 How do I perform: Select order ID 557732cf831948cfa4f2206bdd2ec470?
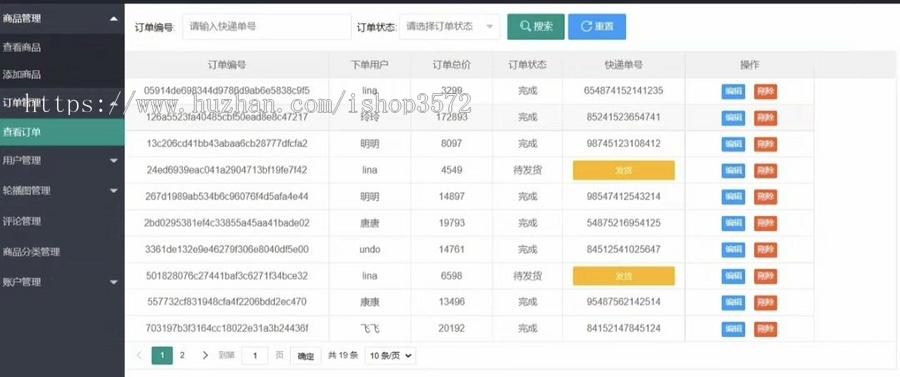[x=227, y=302]
